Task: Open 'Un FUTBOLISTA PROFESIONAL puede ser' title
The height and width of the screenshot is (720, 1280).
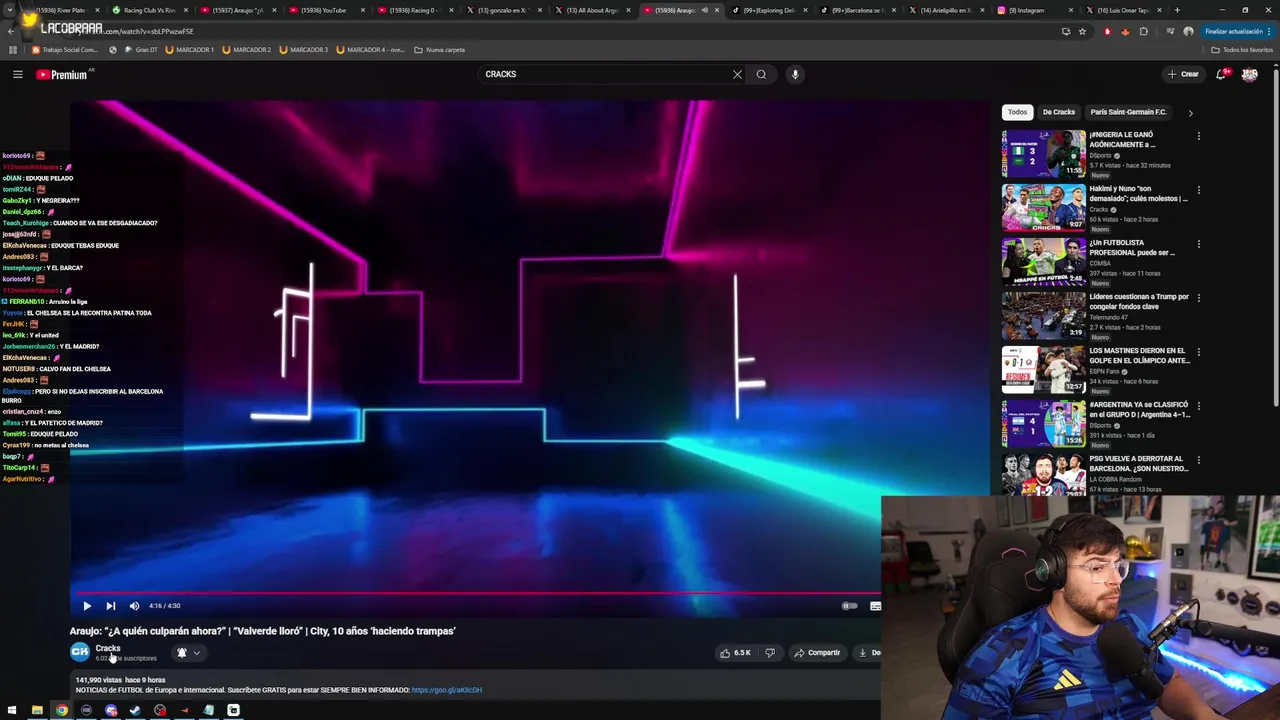Action: [x=1132, y=247]
